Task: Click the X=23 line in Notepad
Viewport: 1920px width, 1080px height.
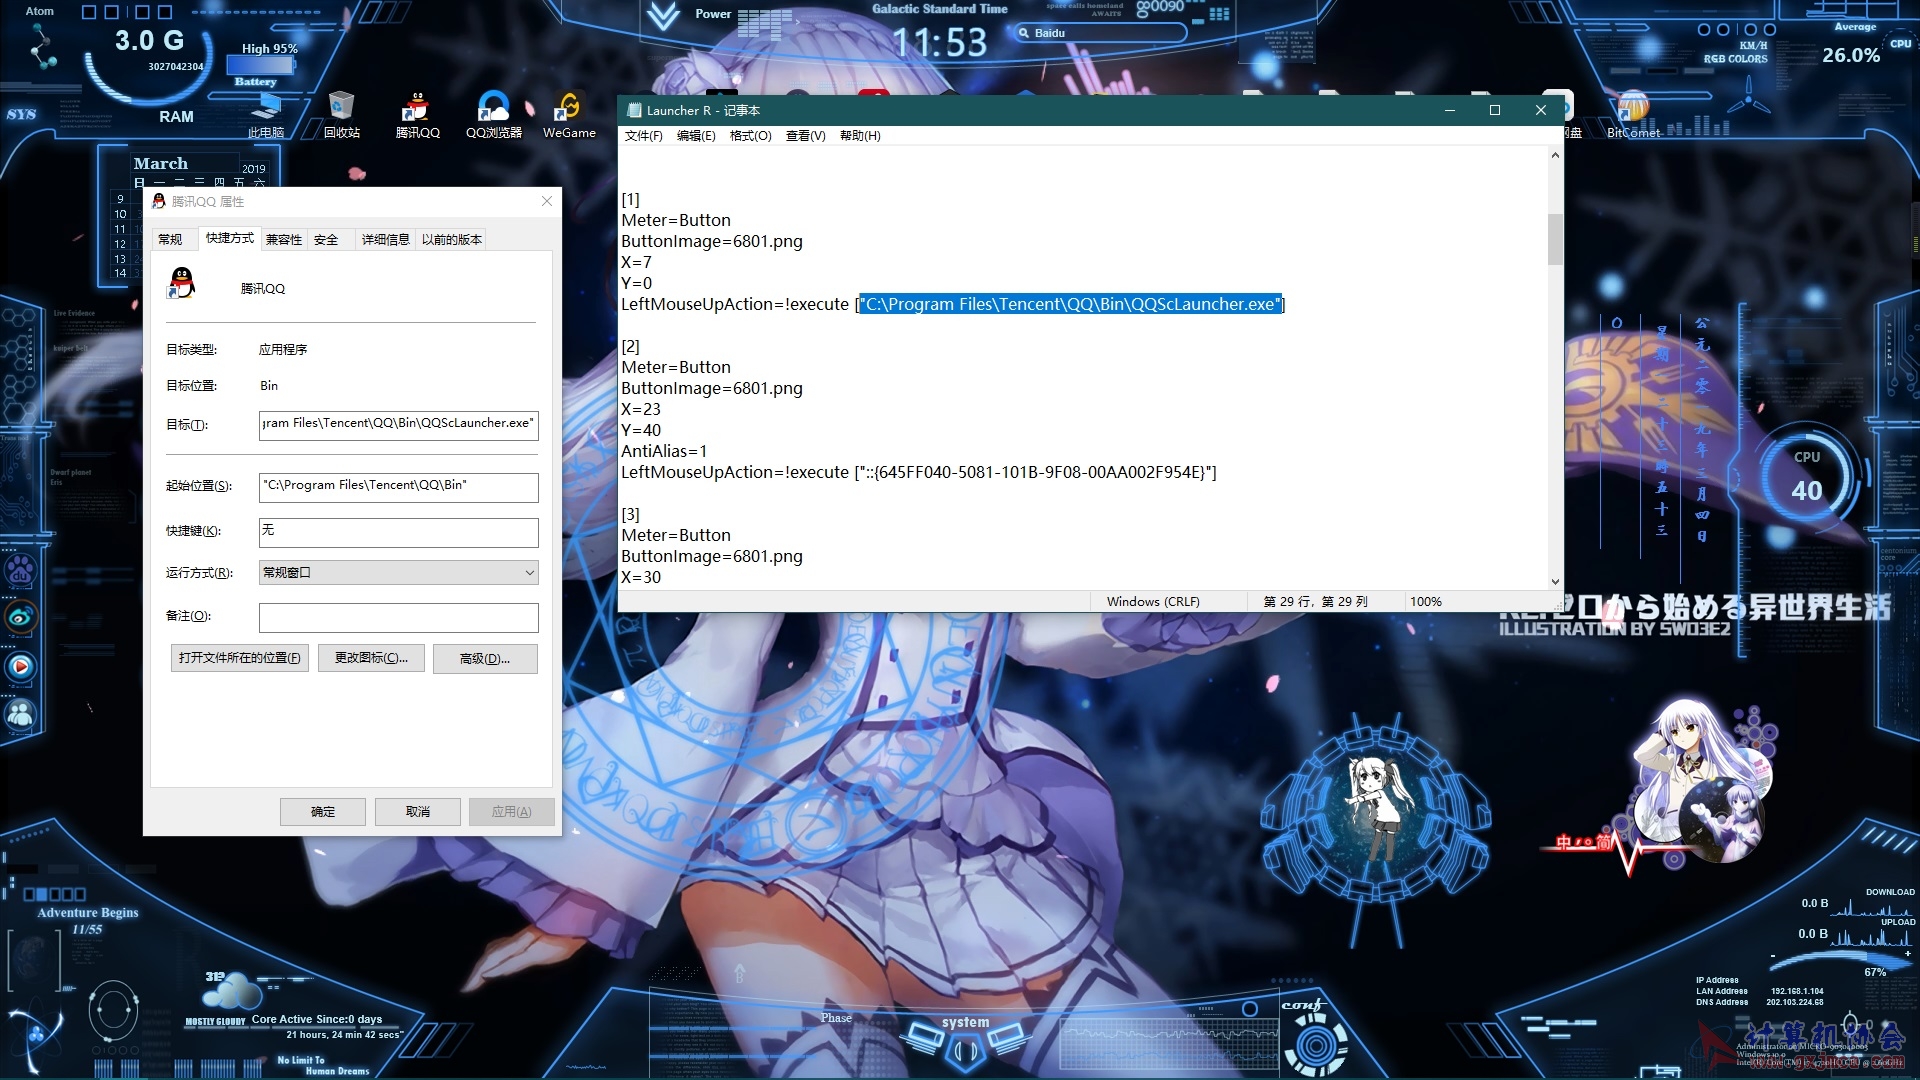Action: click(641, 409)
